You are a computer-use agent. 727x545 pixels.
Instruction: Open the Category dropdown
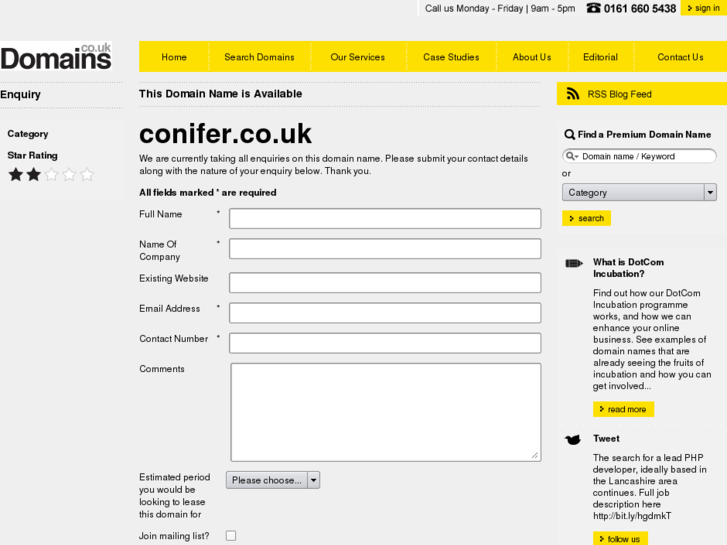[x=639, y=192]
